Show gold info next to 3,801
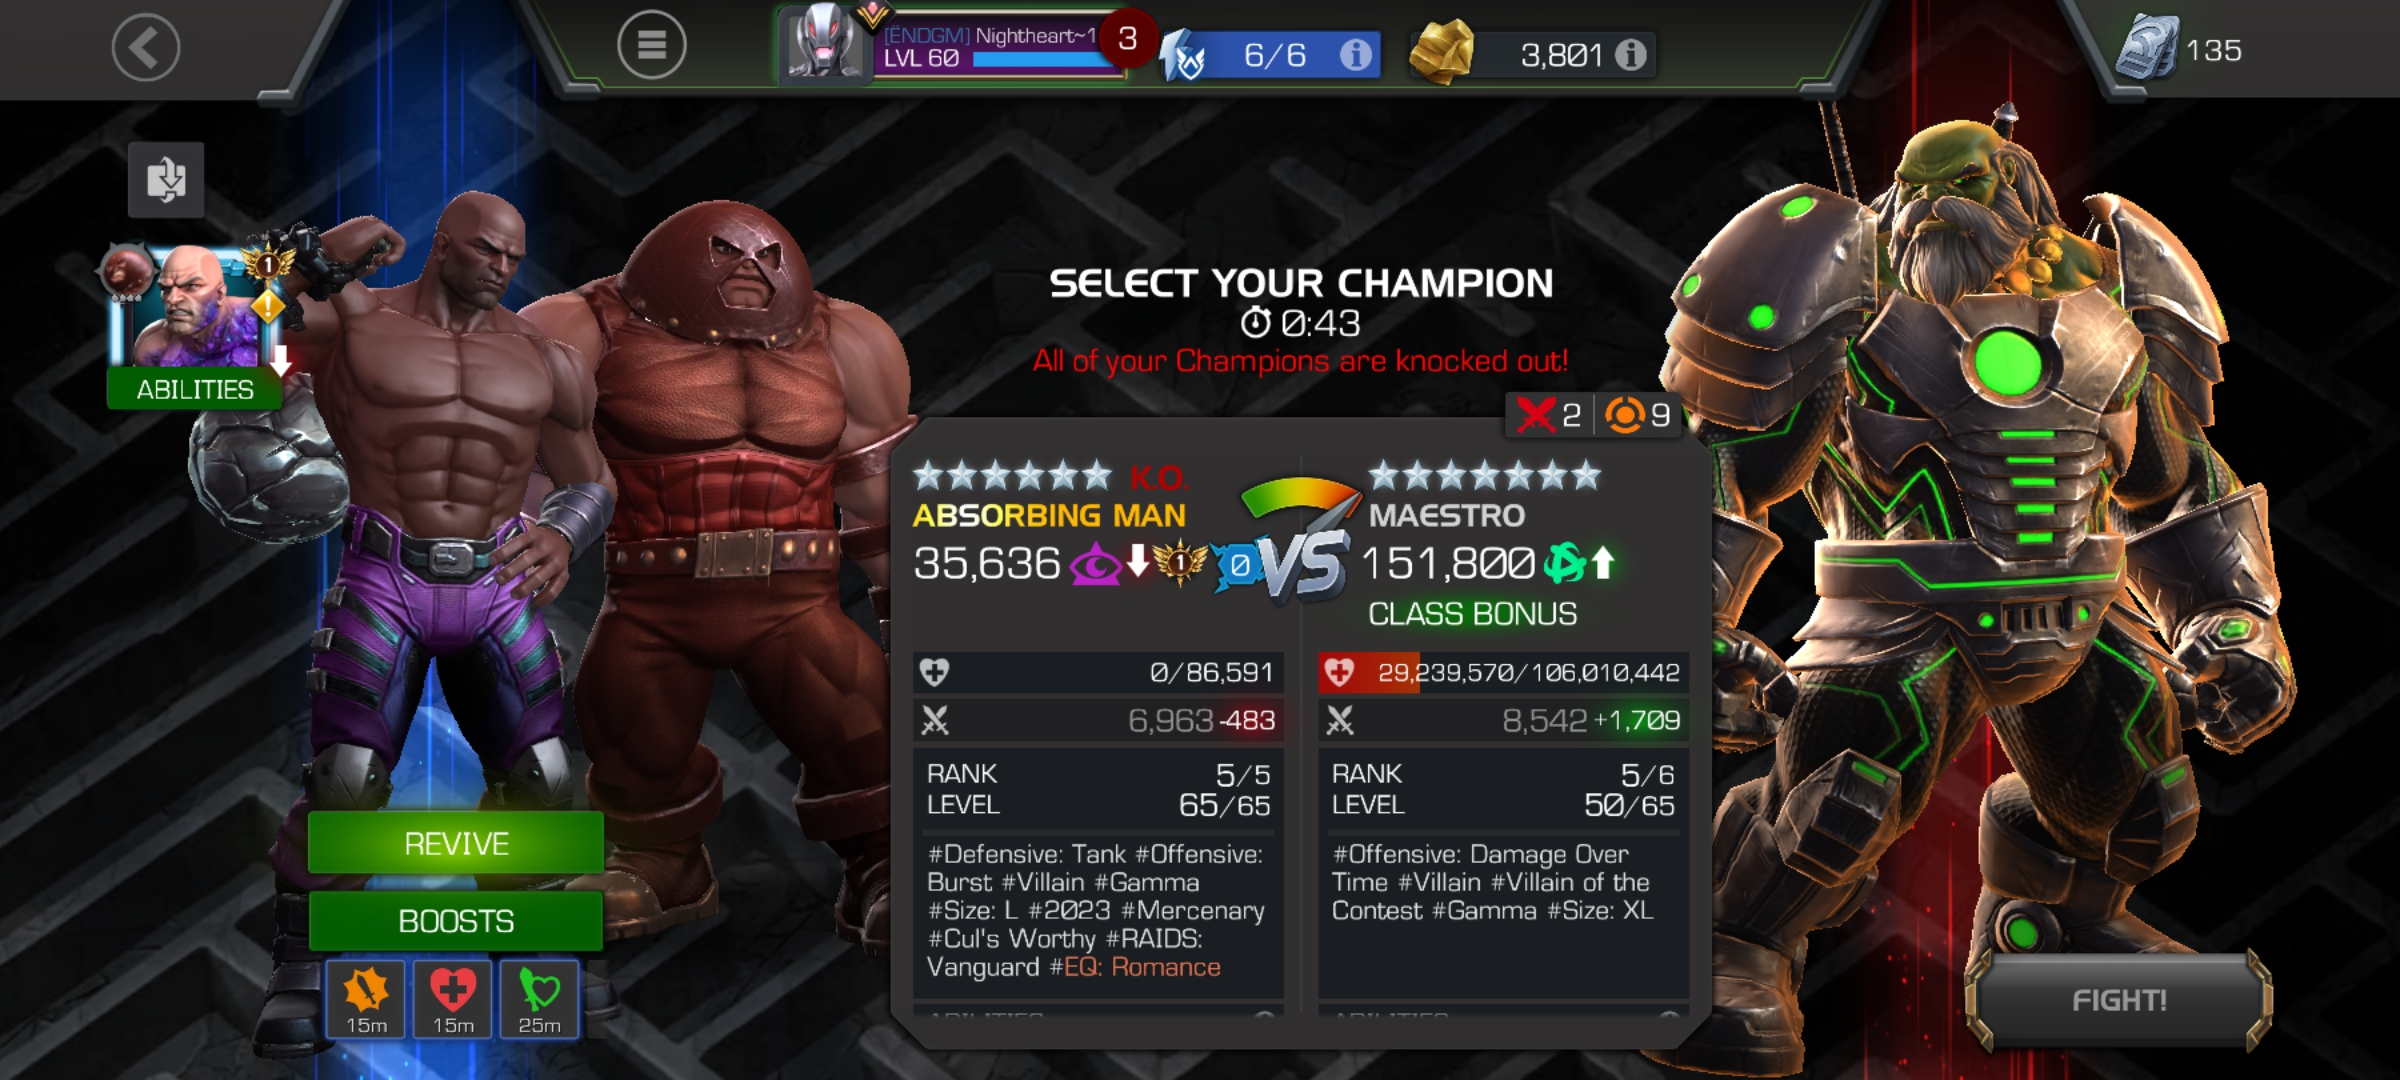Image resolution: width=2400 pixels, height=1080 pixels. [x=1630, y=54]
